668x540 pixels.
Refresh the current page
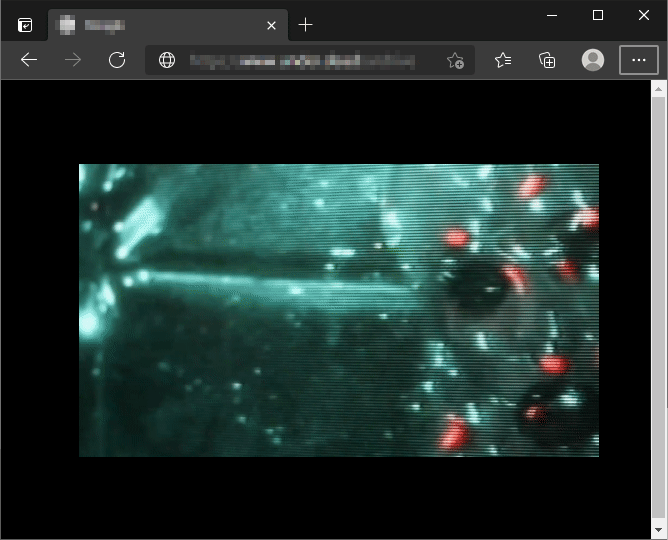117,60
